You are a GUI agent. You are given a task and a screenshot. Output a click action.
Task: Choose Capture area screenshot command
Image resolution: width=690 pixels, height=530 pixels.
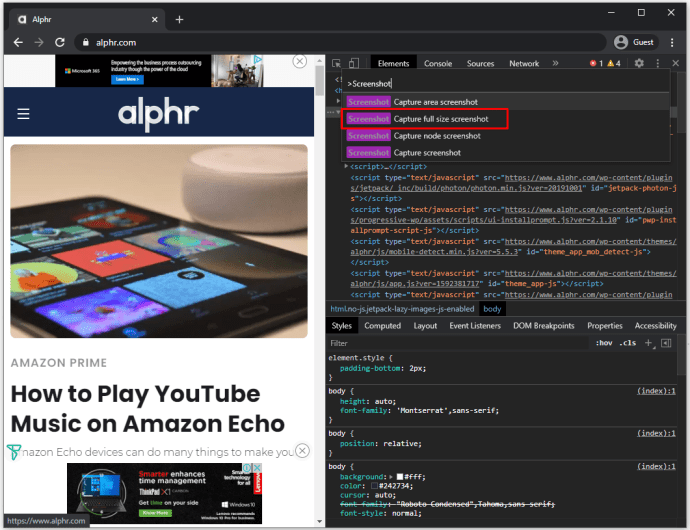(506, 102)
